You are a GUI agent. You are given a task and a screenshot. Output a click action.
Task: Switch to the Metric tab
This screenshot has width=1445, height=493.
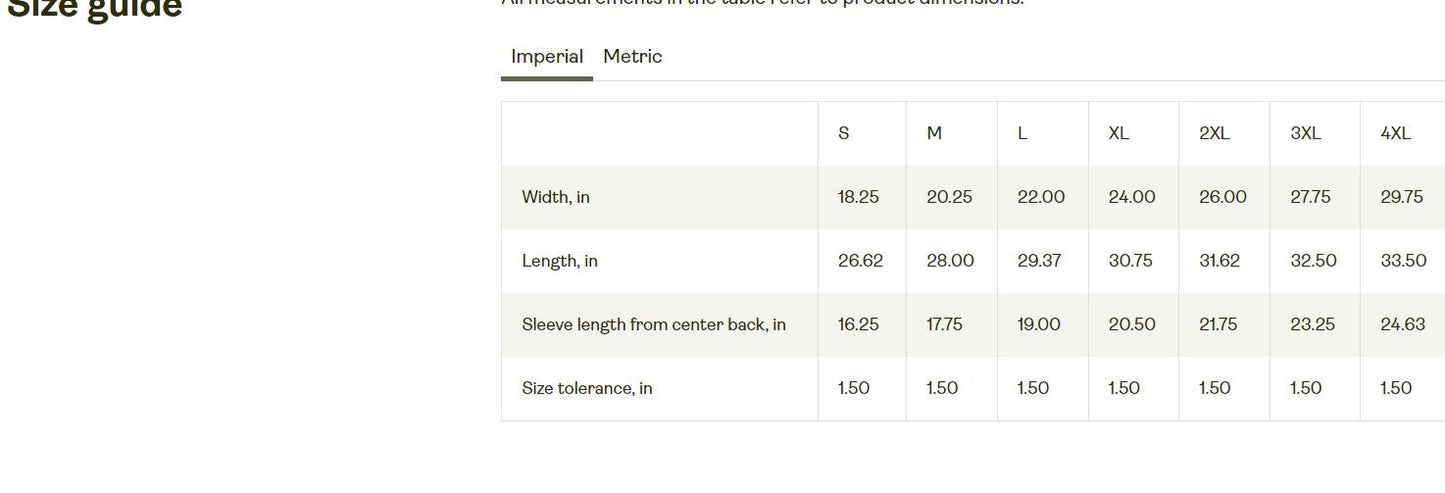[632, 57]
